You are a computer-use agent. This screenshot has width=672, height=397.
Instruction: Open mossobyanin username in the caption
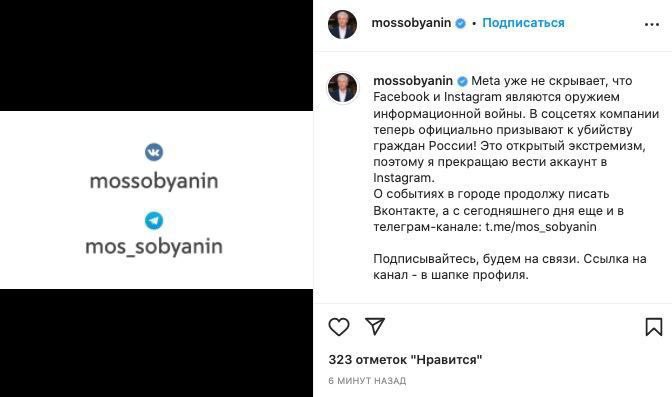[x=413, y=81]
